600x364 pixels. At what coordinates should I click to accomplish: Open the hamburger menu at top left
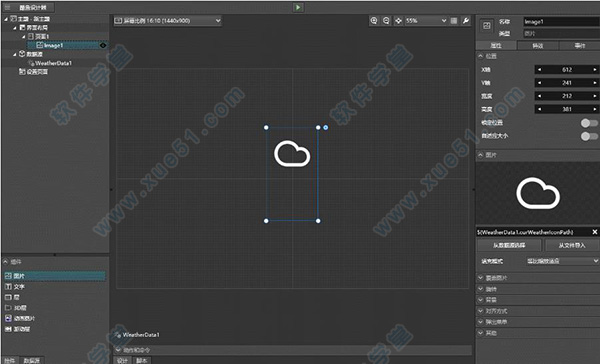click(7, 7)
